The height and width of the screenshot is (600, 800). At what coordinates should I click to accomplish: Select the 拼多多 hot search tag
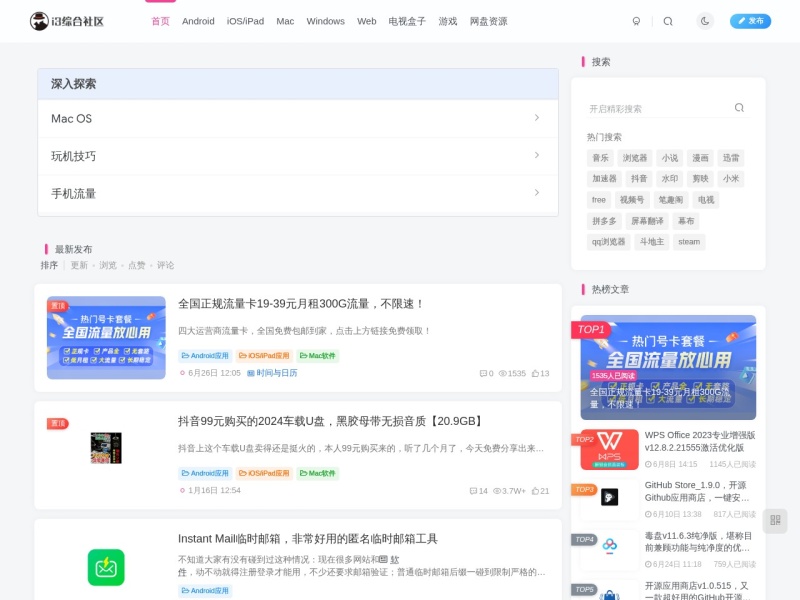tap(604, 221)
